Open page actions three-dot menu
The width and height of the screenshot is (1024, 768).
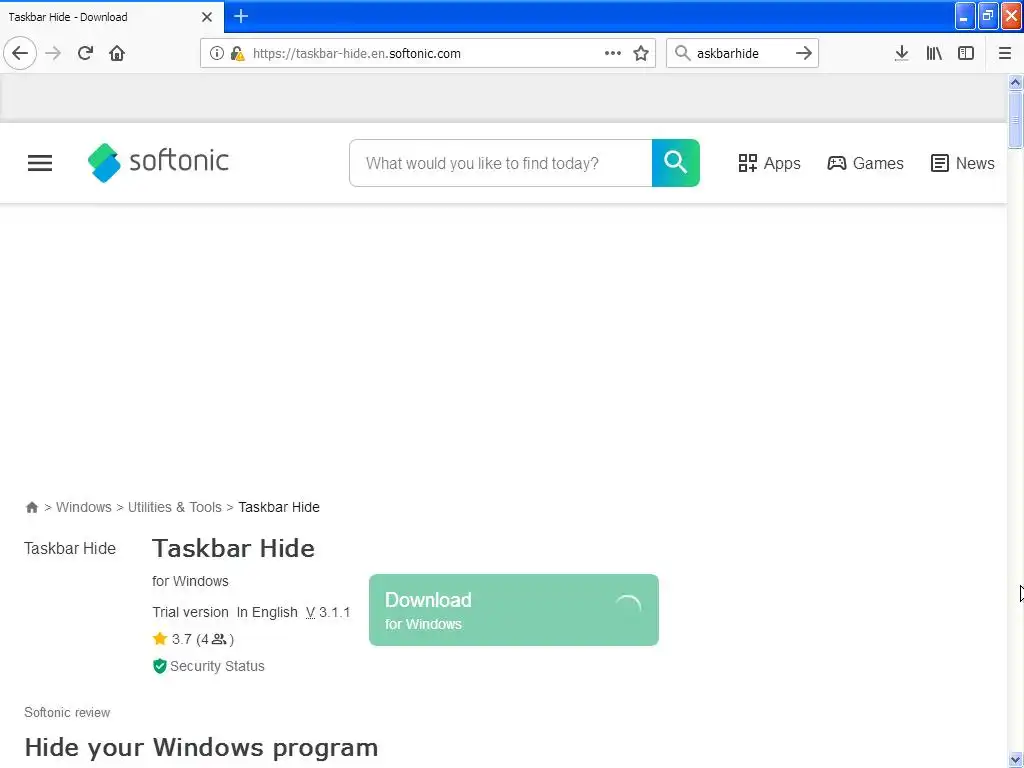[x=613, y=53]
